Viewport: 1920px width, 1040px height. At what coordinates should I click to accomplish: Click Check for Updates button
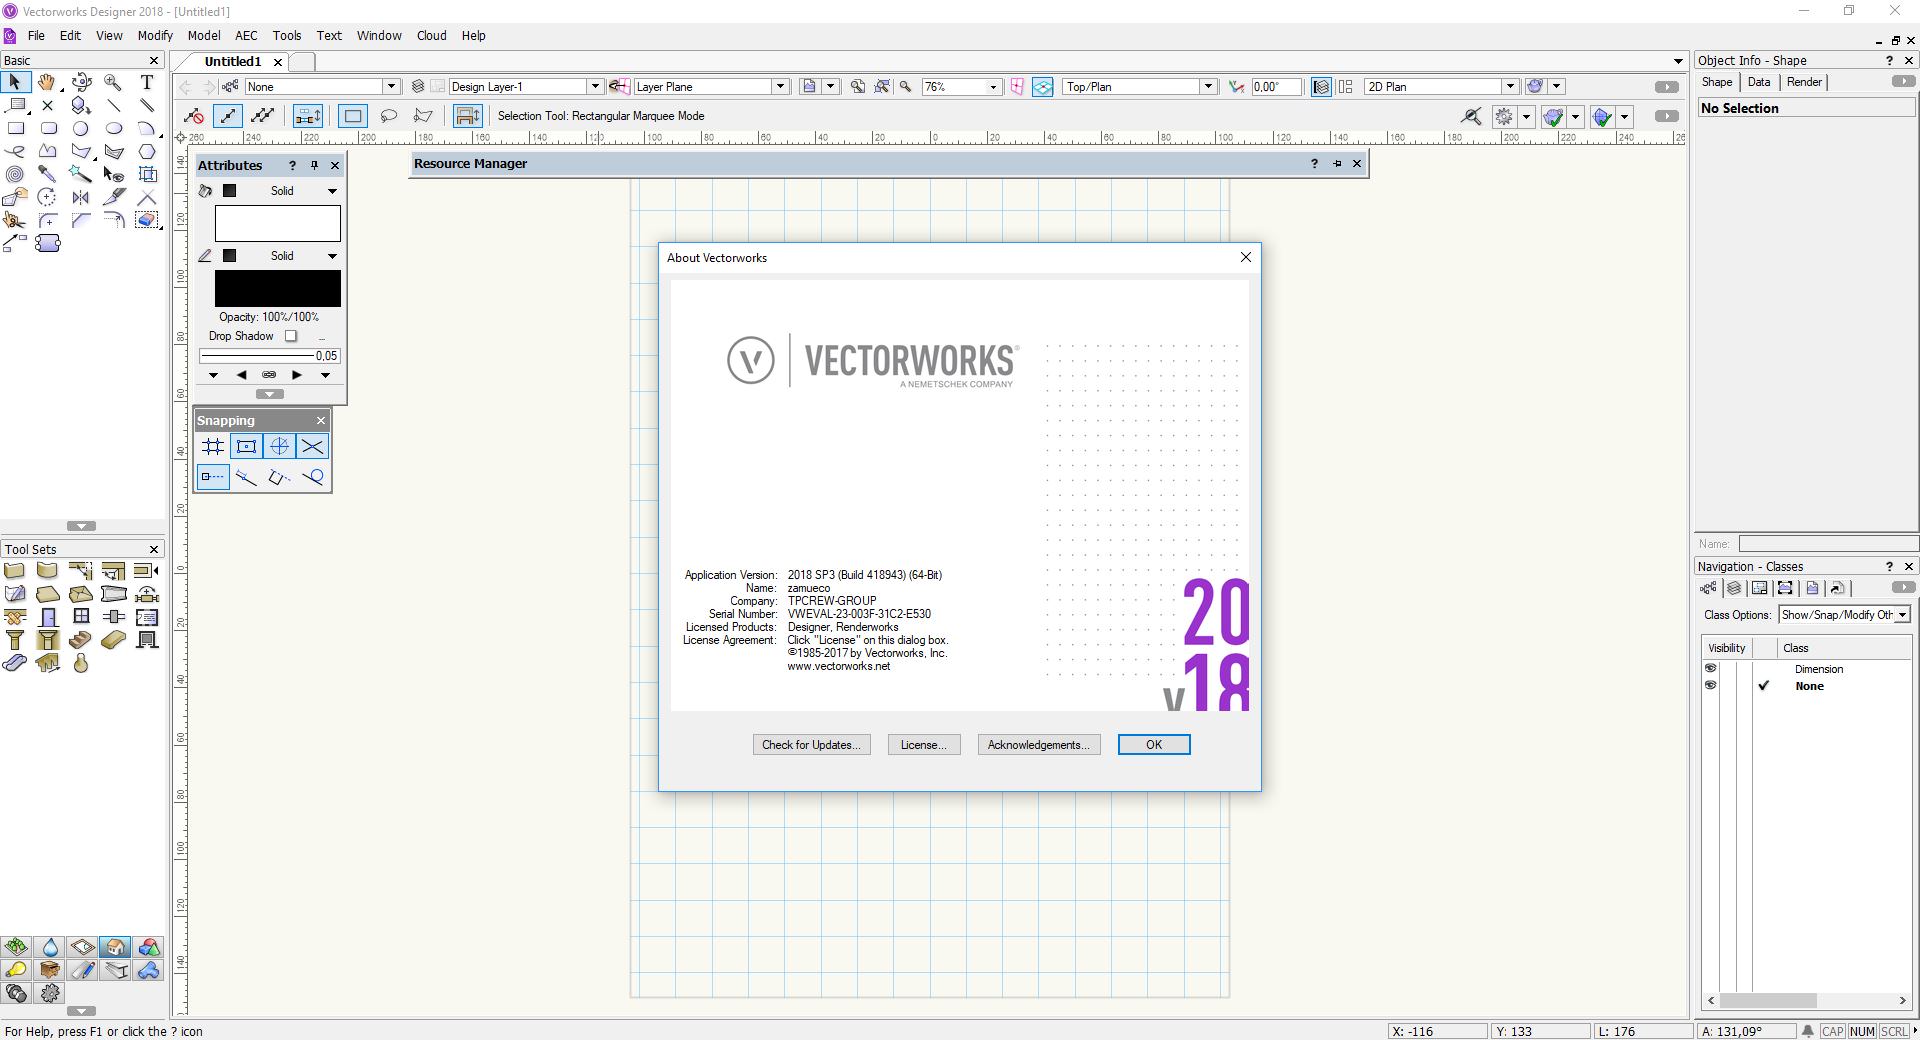(811, 745)
